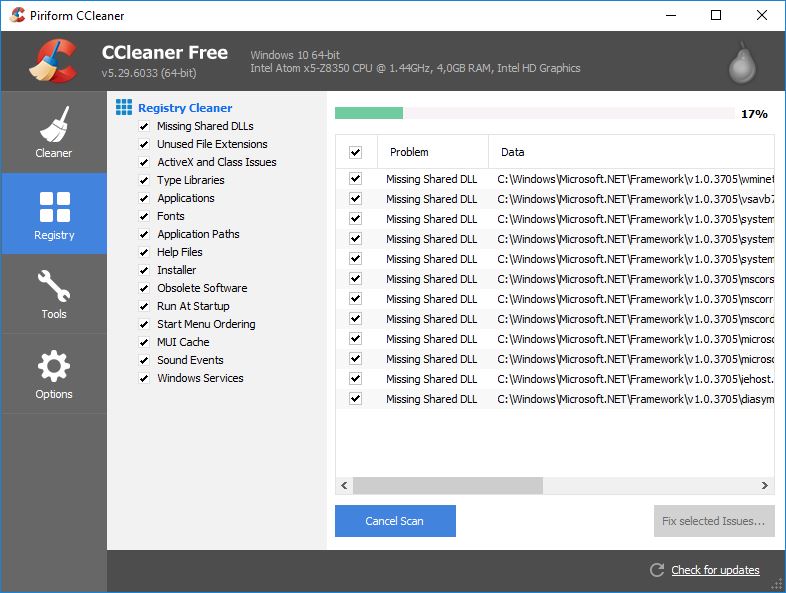The width and height of the screenshot is (786, 593).
Task: Sort results by Problem column header
Action: pos(433,152)
